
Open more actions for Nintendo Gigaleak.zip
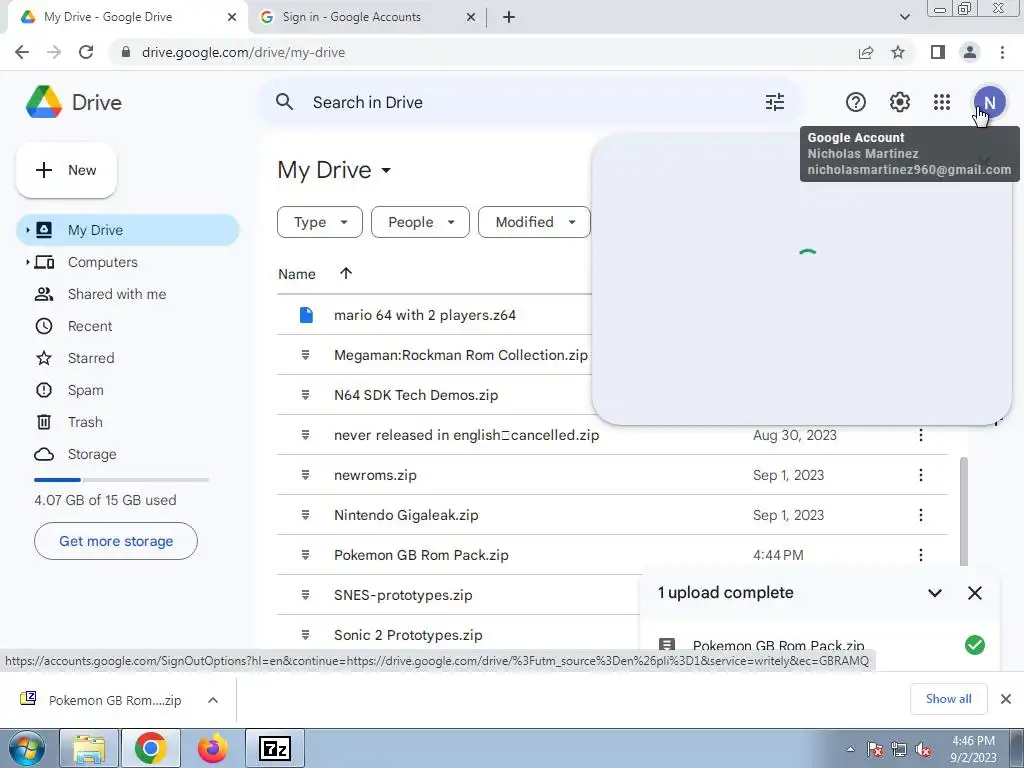pyautogui.click(x=921, y=515)
